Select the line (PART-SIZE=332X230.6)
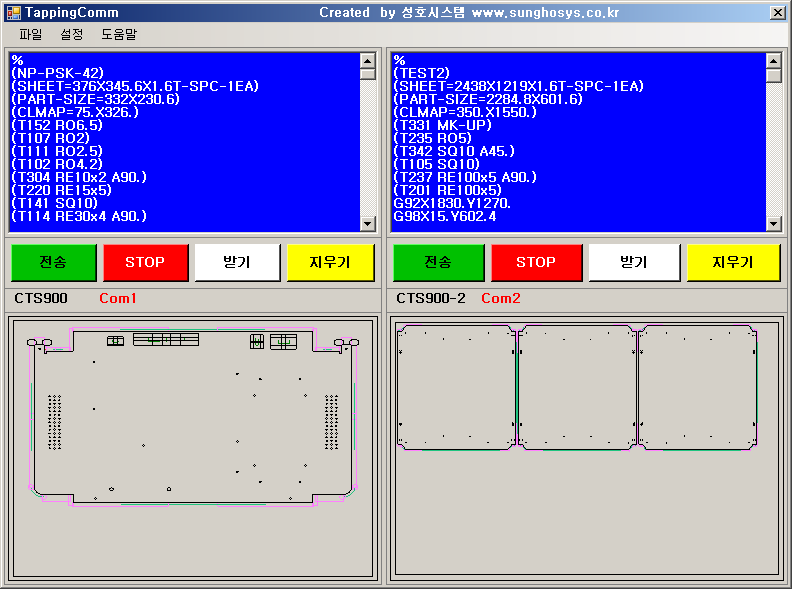Image resolution: width=792 pixels, height=589 pixels. [x=95, y=99]
